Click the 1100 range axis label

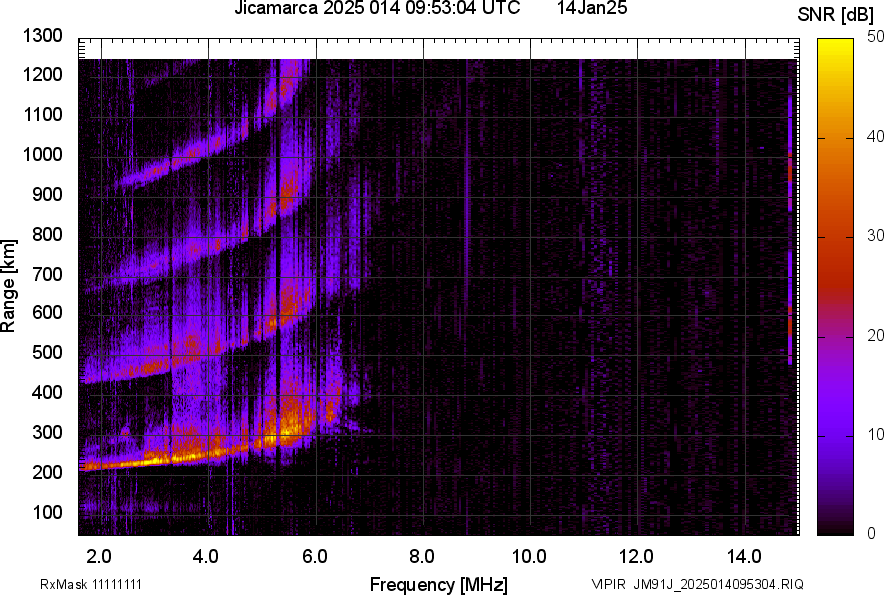pos(42,114)
